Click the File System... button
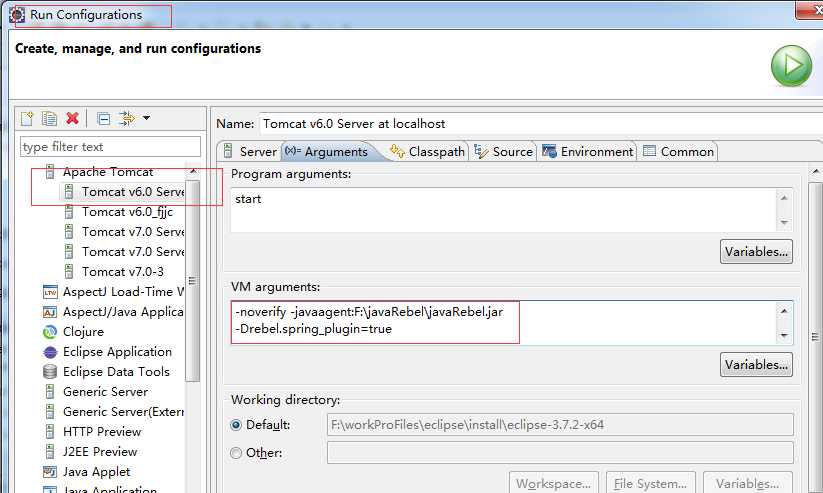 (650, 483)
